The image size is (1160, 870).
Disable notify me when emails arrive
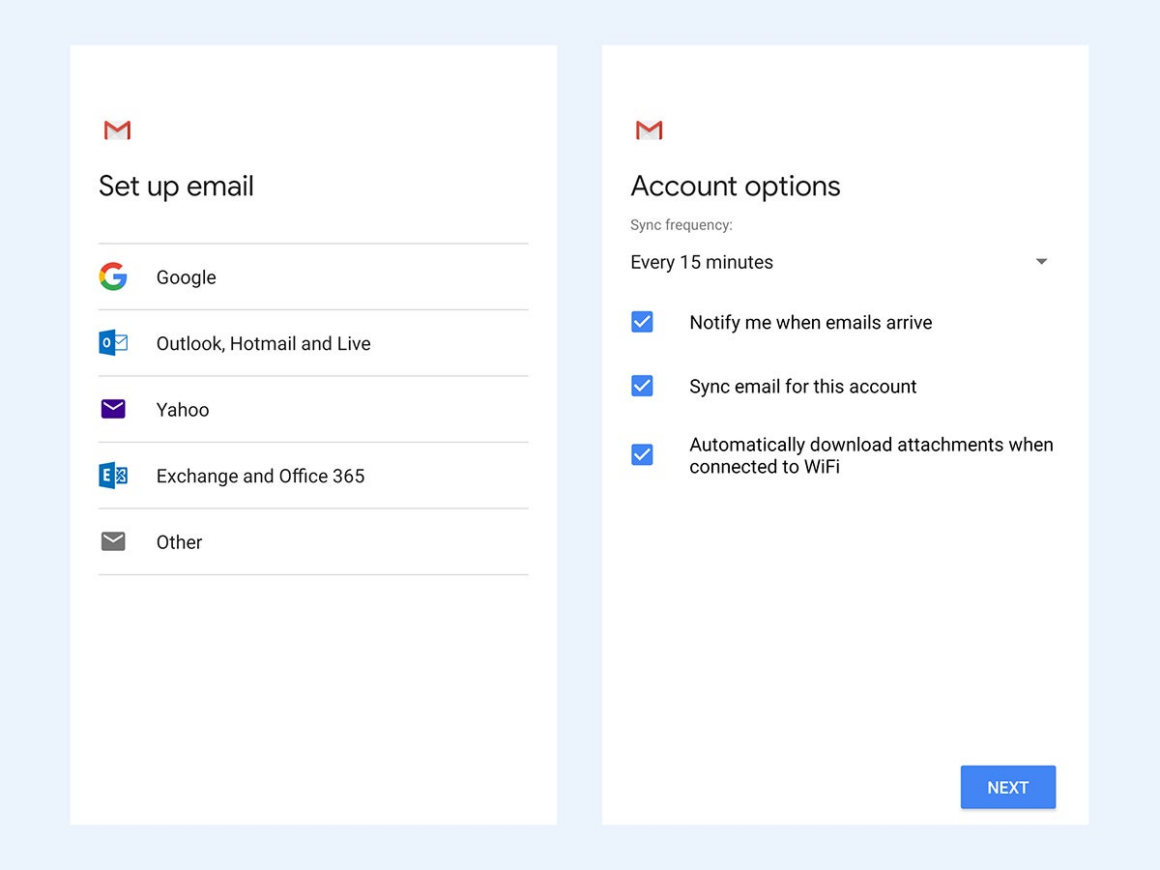pyautogui.click(x=641, y=322)
